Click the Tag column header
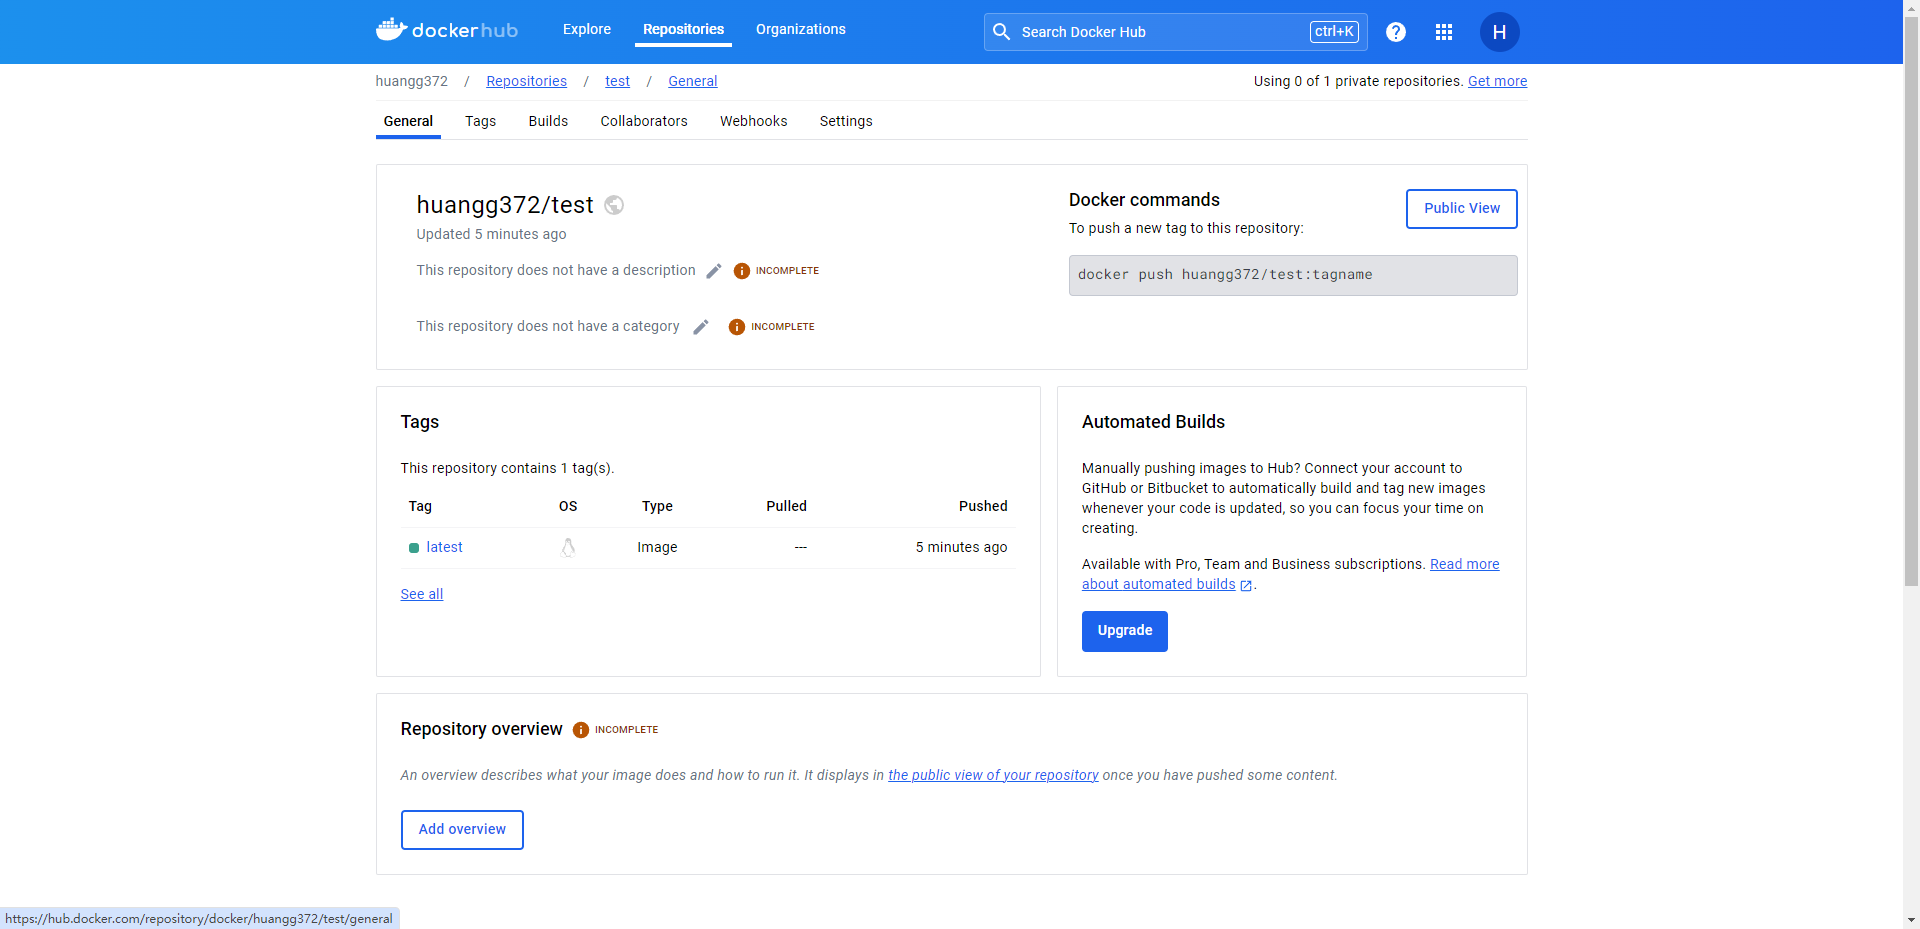 click(x=420, y=506)
